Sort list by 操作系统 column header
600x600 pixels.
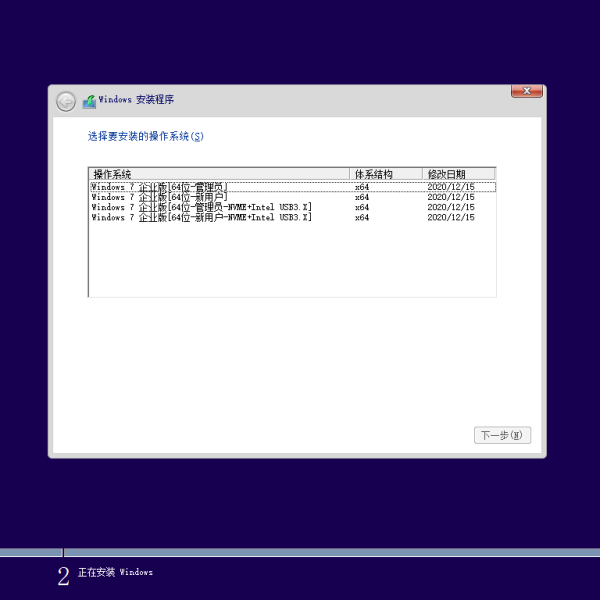(219, 174)
